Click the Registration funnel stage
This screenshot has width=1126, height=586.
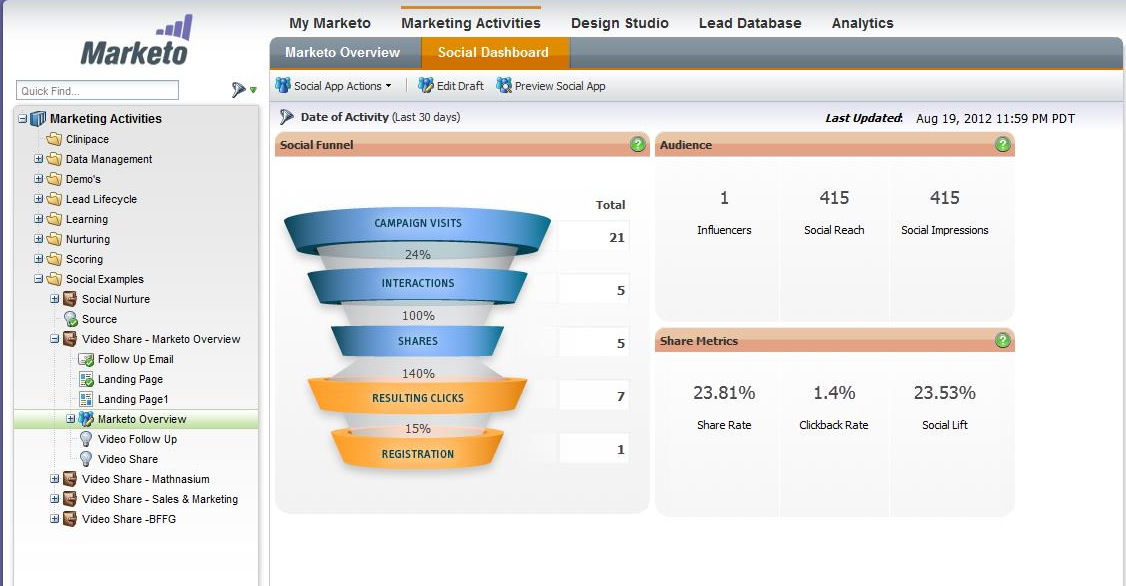tap(418, 452)
